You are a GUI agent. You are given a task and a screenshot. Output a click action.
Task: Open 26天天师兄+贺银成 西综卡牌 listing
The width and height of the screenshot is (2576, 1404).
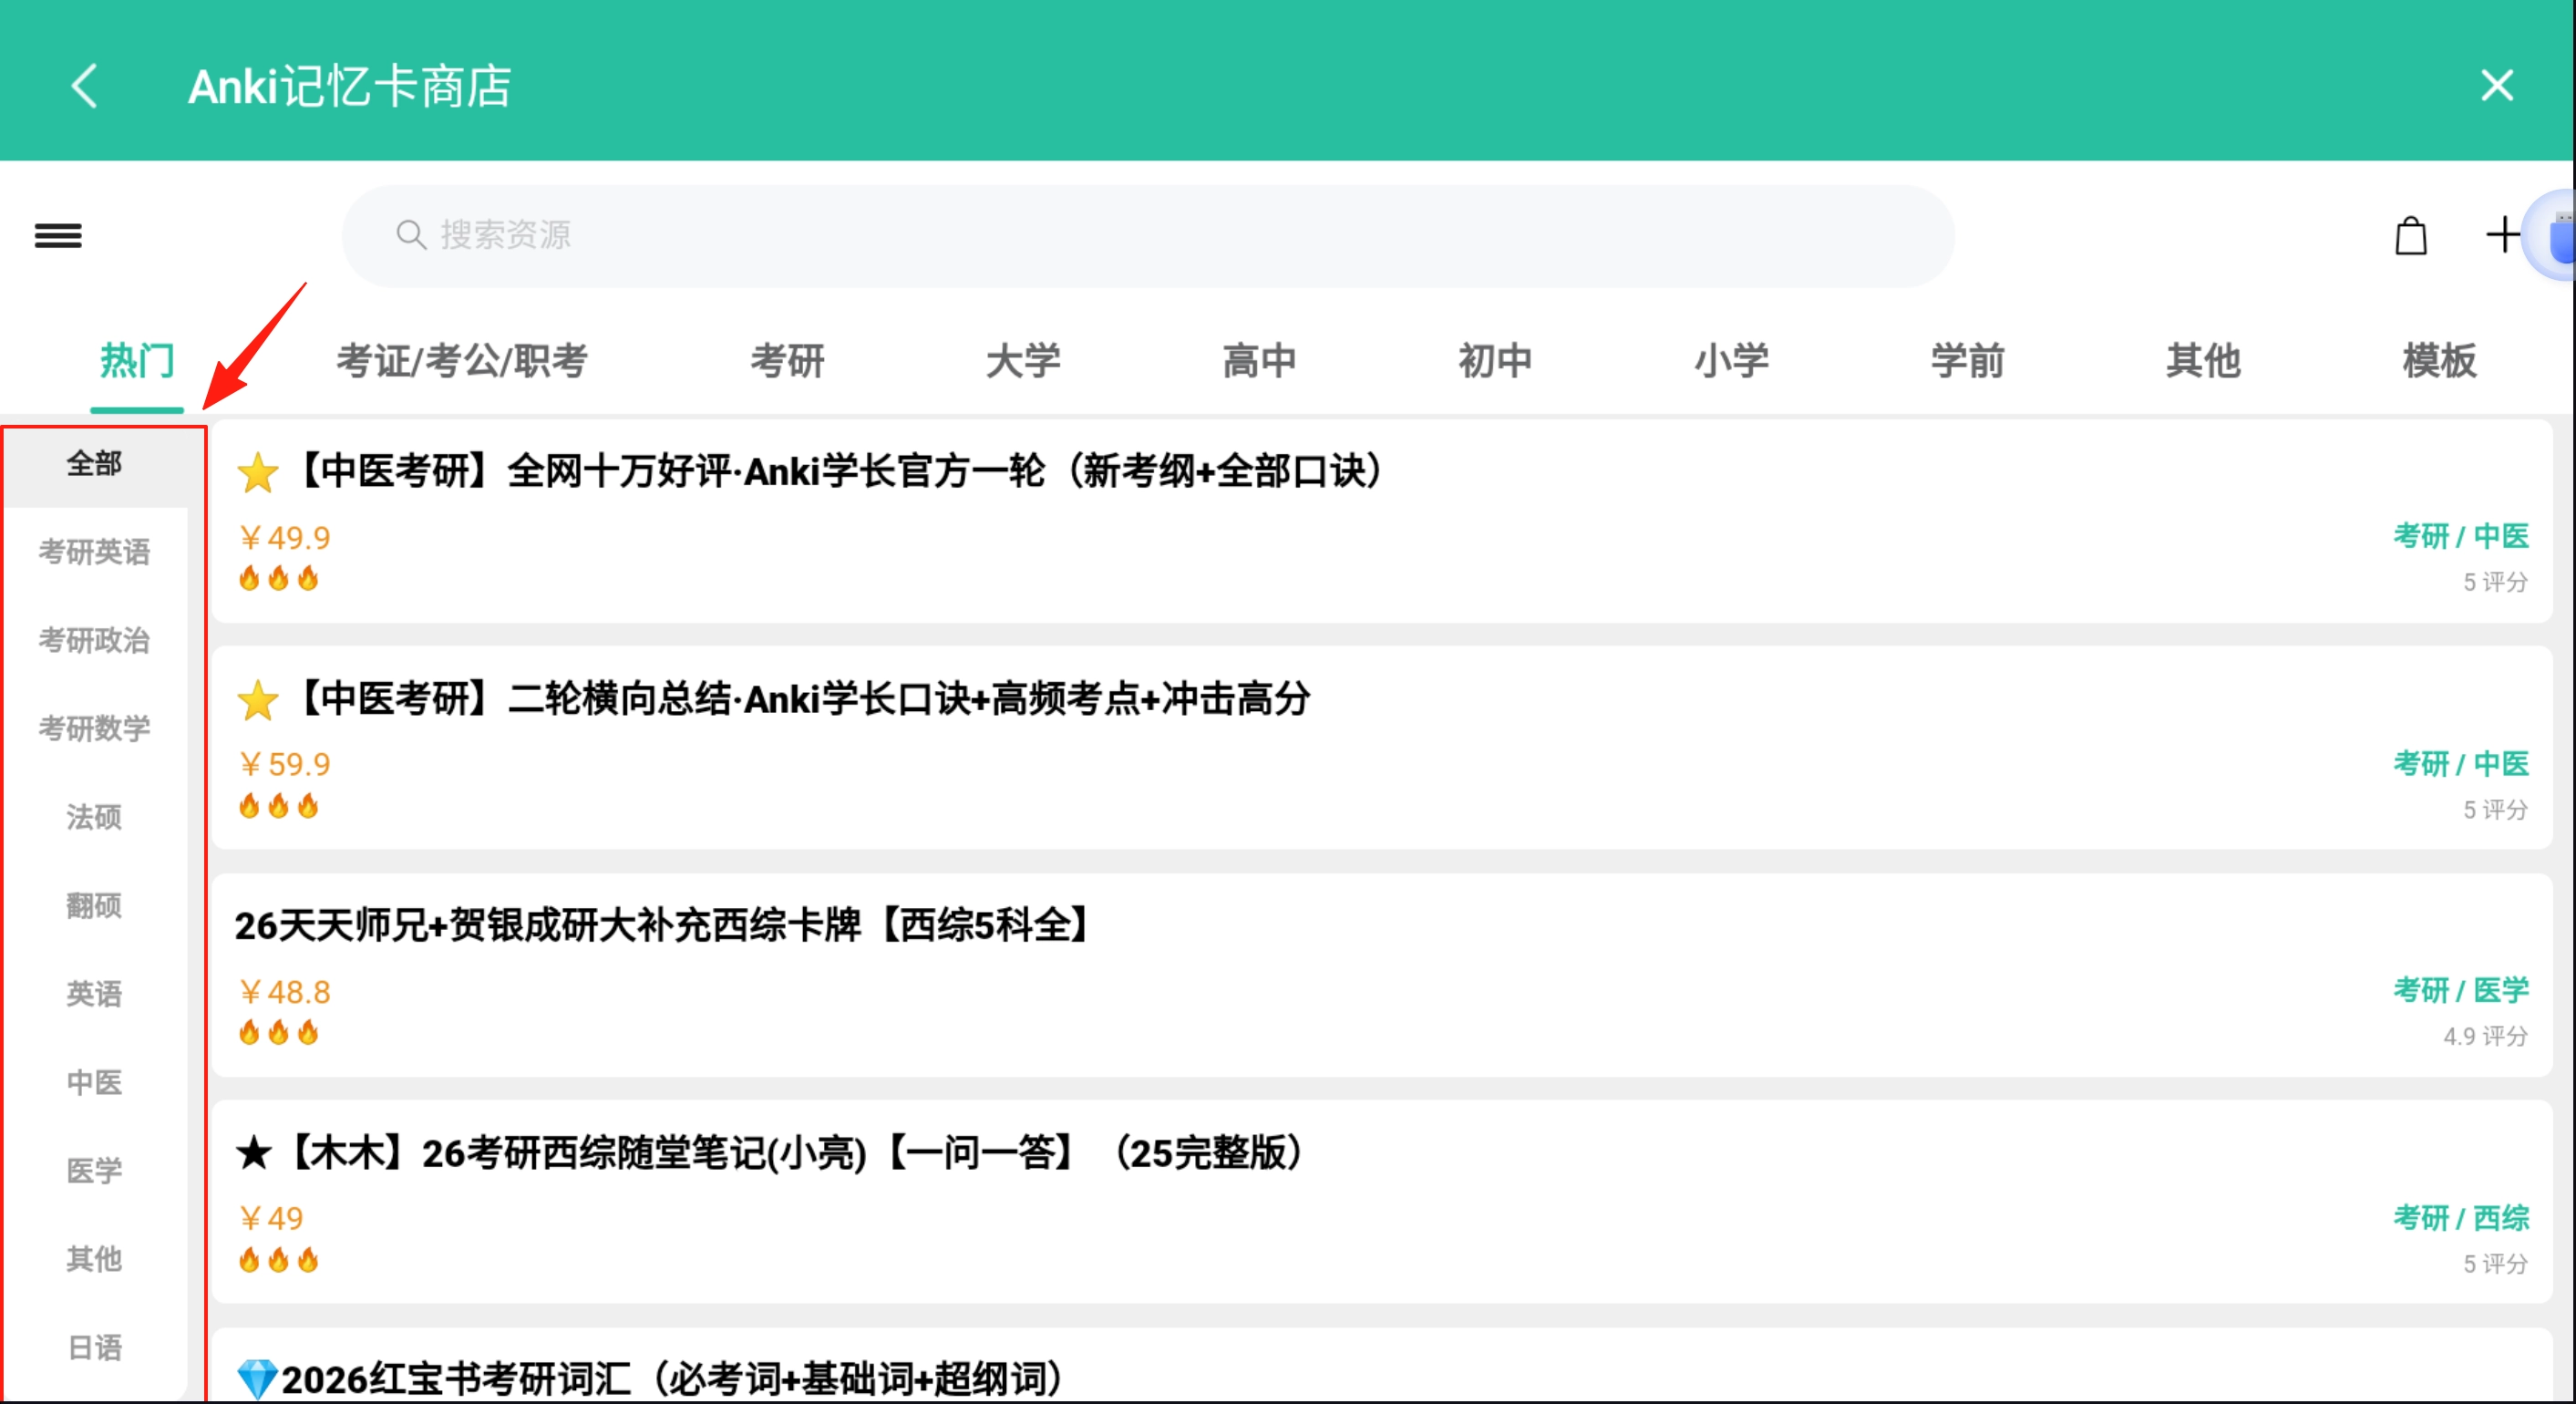[664, 926]
